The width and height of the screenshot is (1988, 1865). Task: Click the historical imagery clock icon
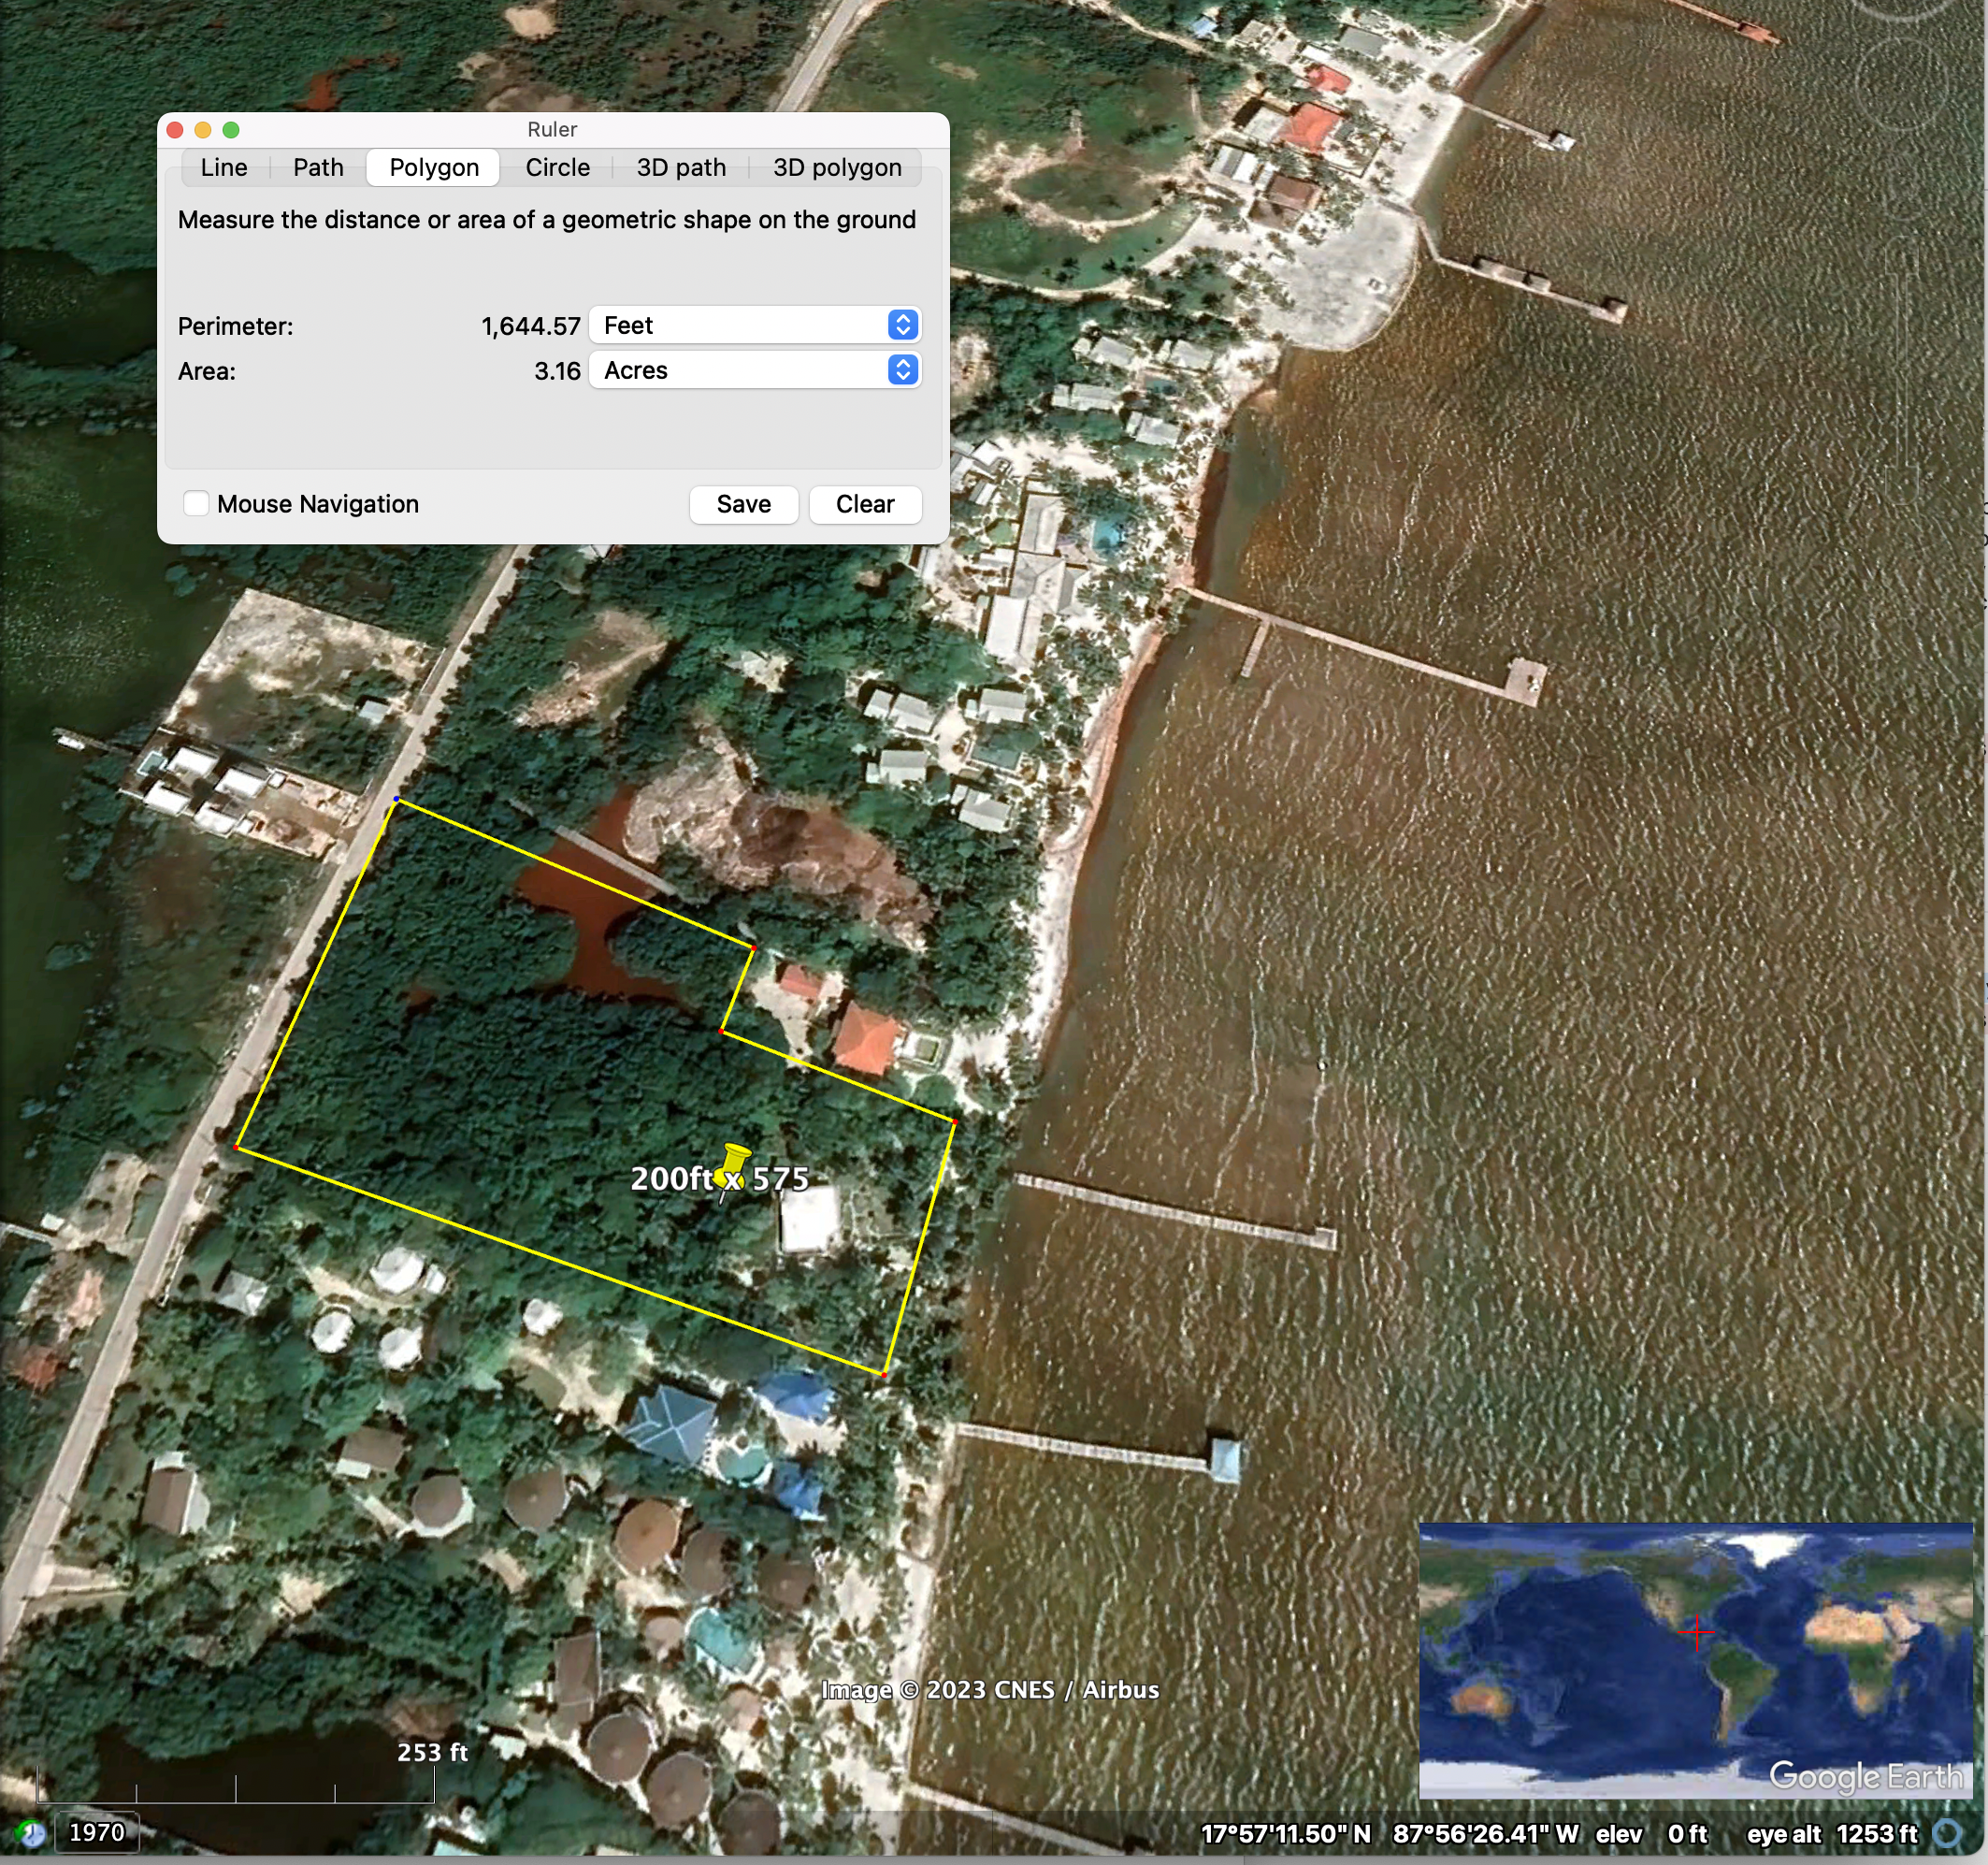[30, 1834]
